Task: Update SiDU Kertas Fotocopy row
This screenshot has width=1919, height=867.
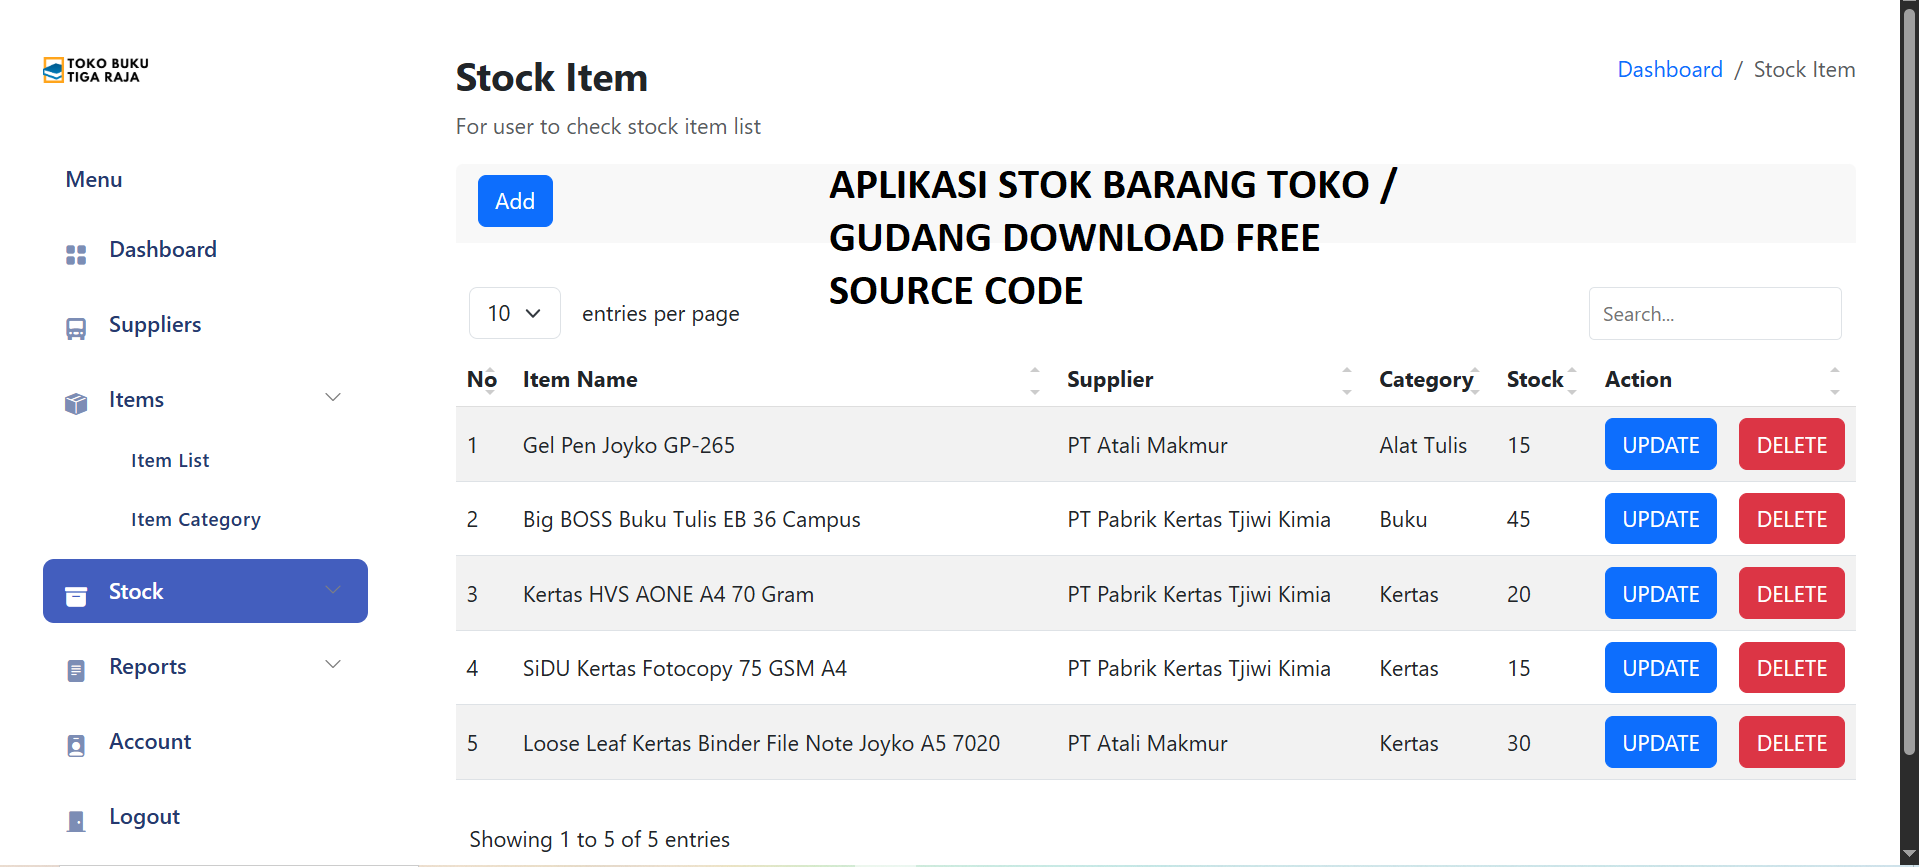Action: [x=1661, y=668]
